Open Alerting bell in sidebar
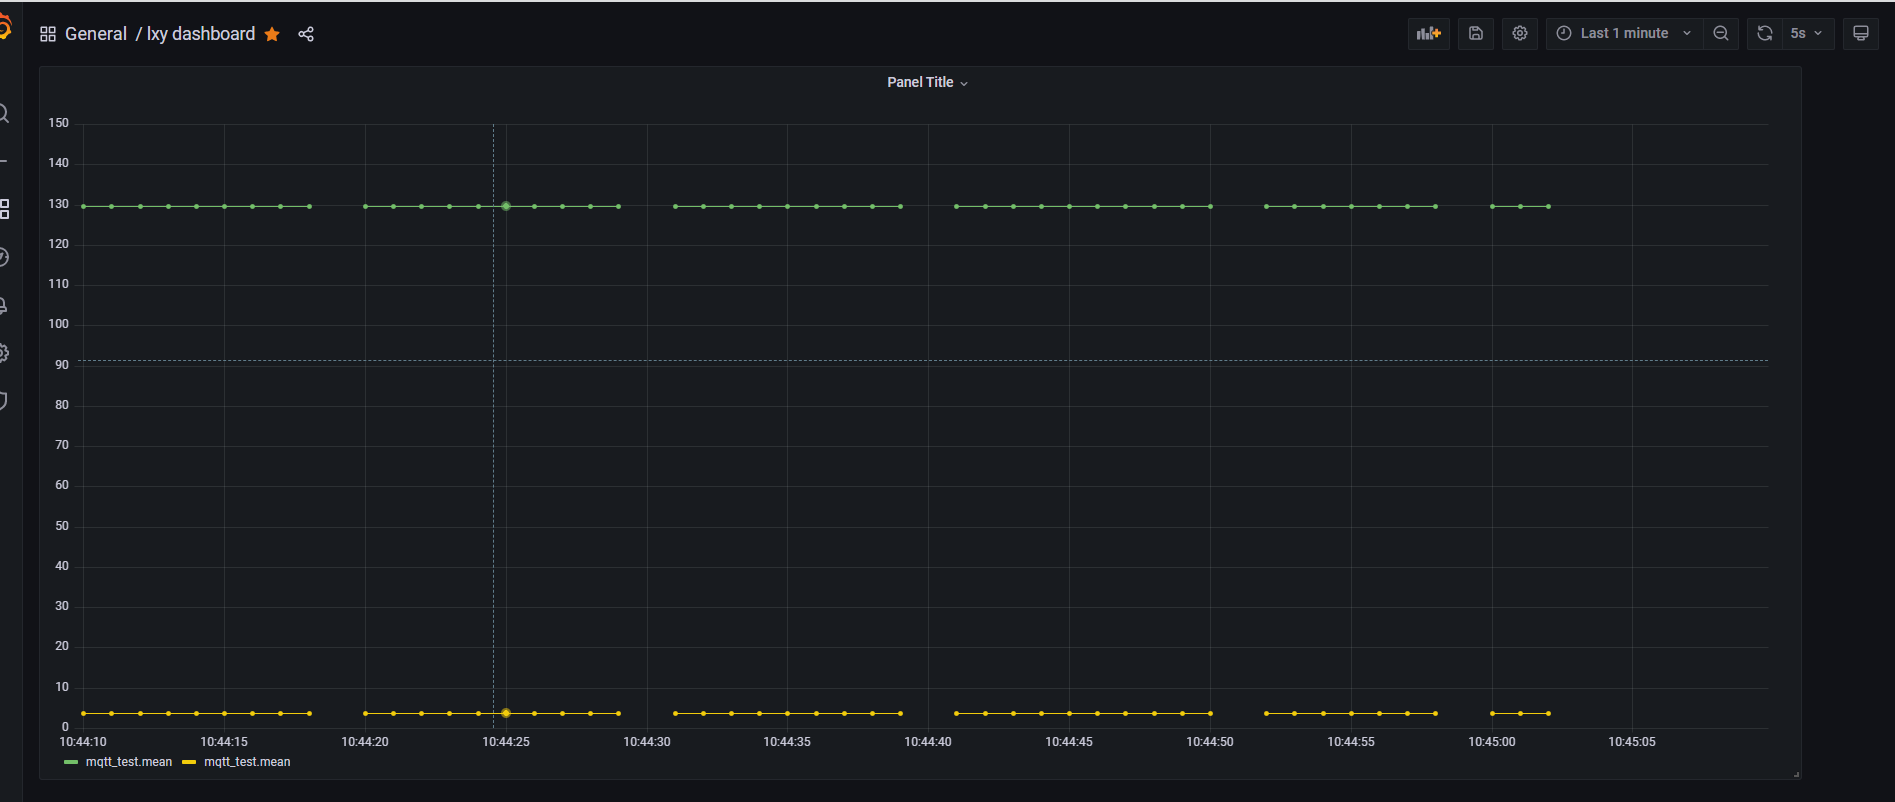The height and width of the screenshot is (802, 1895). 4,305
